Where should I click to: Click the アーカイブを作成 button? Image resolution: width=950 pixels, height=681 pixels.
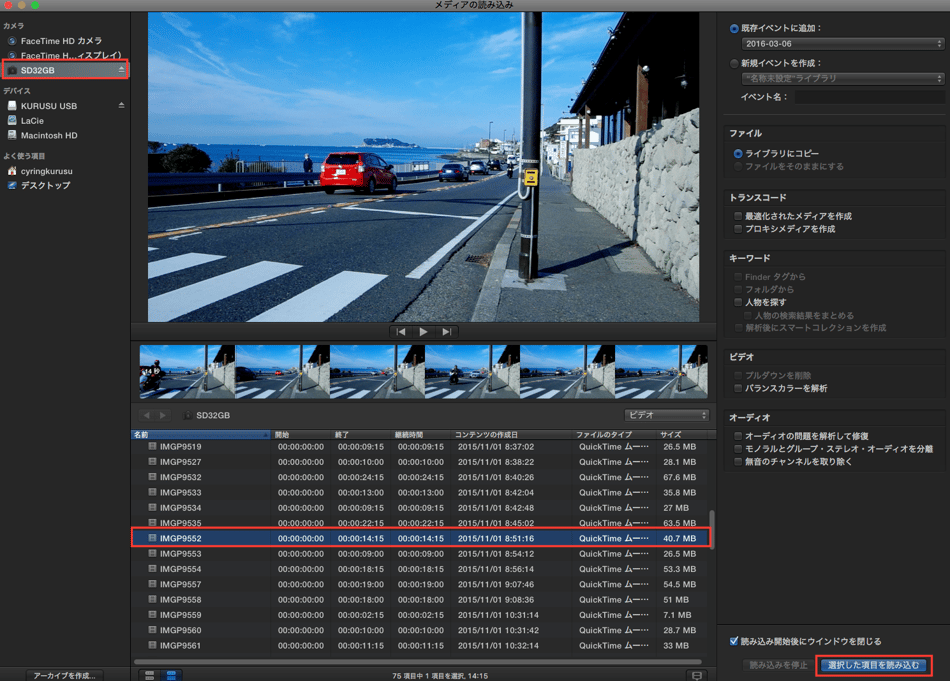pyautogui.click(x=64, y=675)
